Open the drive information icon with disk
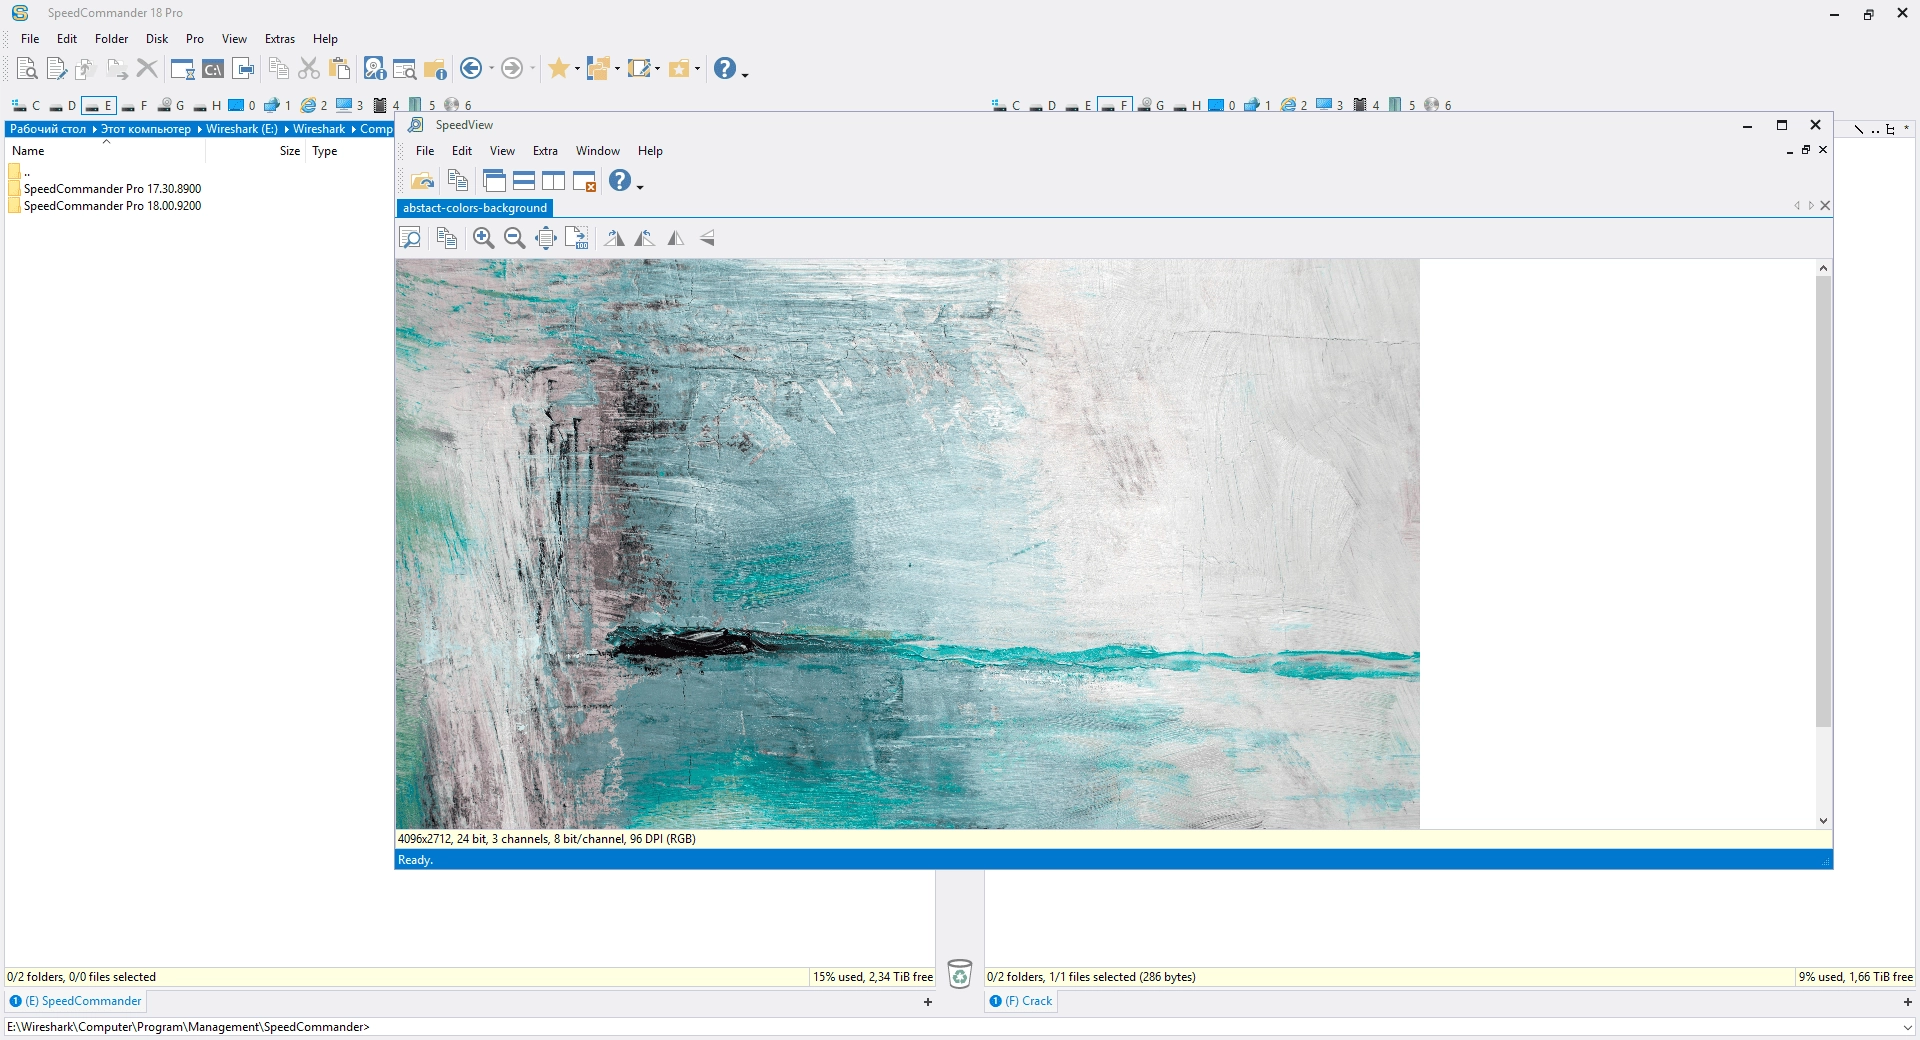1920x1040 pixels. [x=374, y=68]
